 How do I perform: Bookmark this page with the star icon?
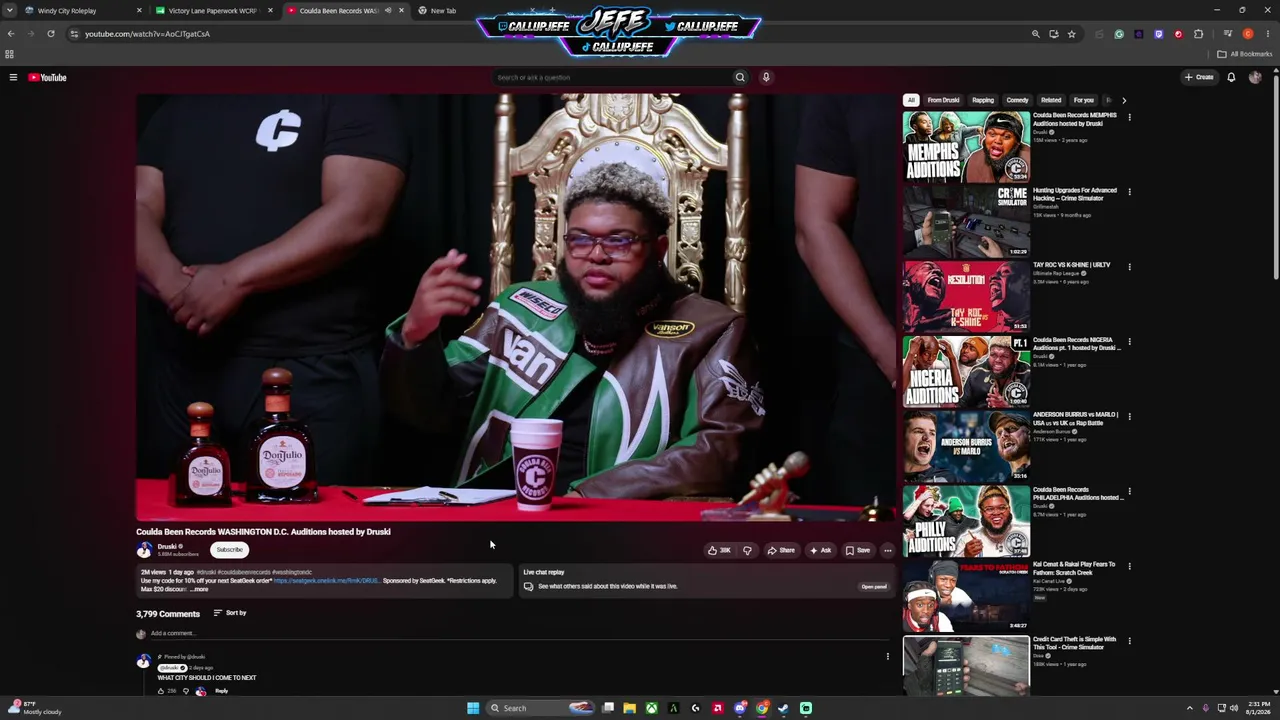tap(1071, 34)
